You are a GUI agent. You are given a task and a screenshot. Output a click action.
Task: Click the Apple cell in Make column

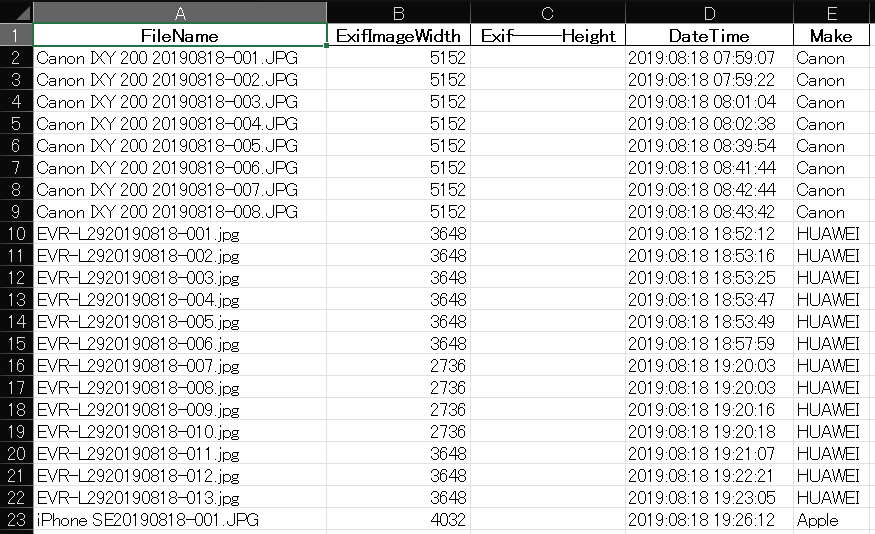[x=818, y=520]
